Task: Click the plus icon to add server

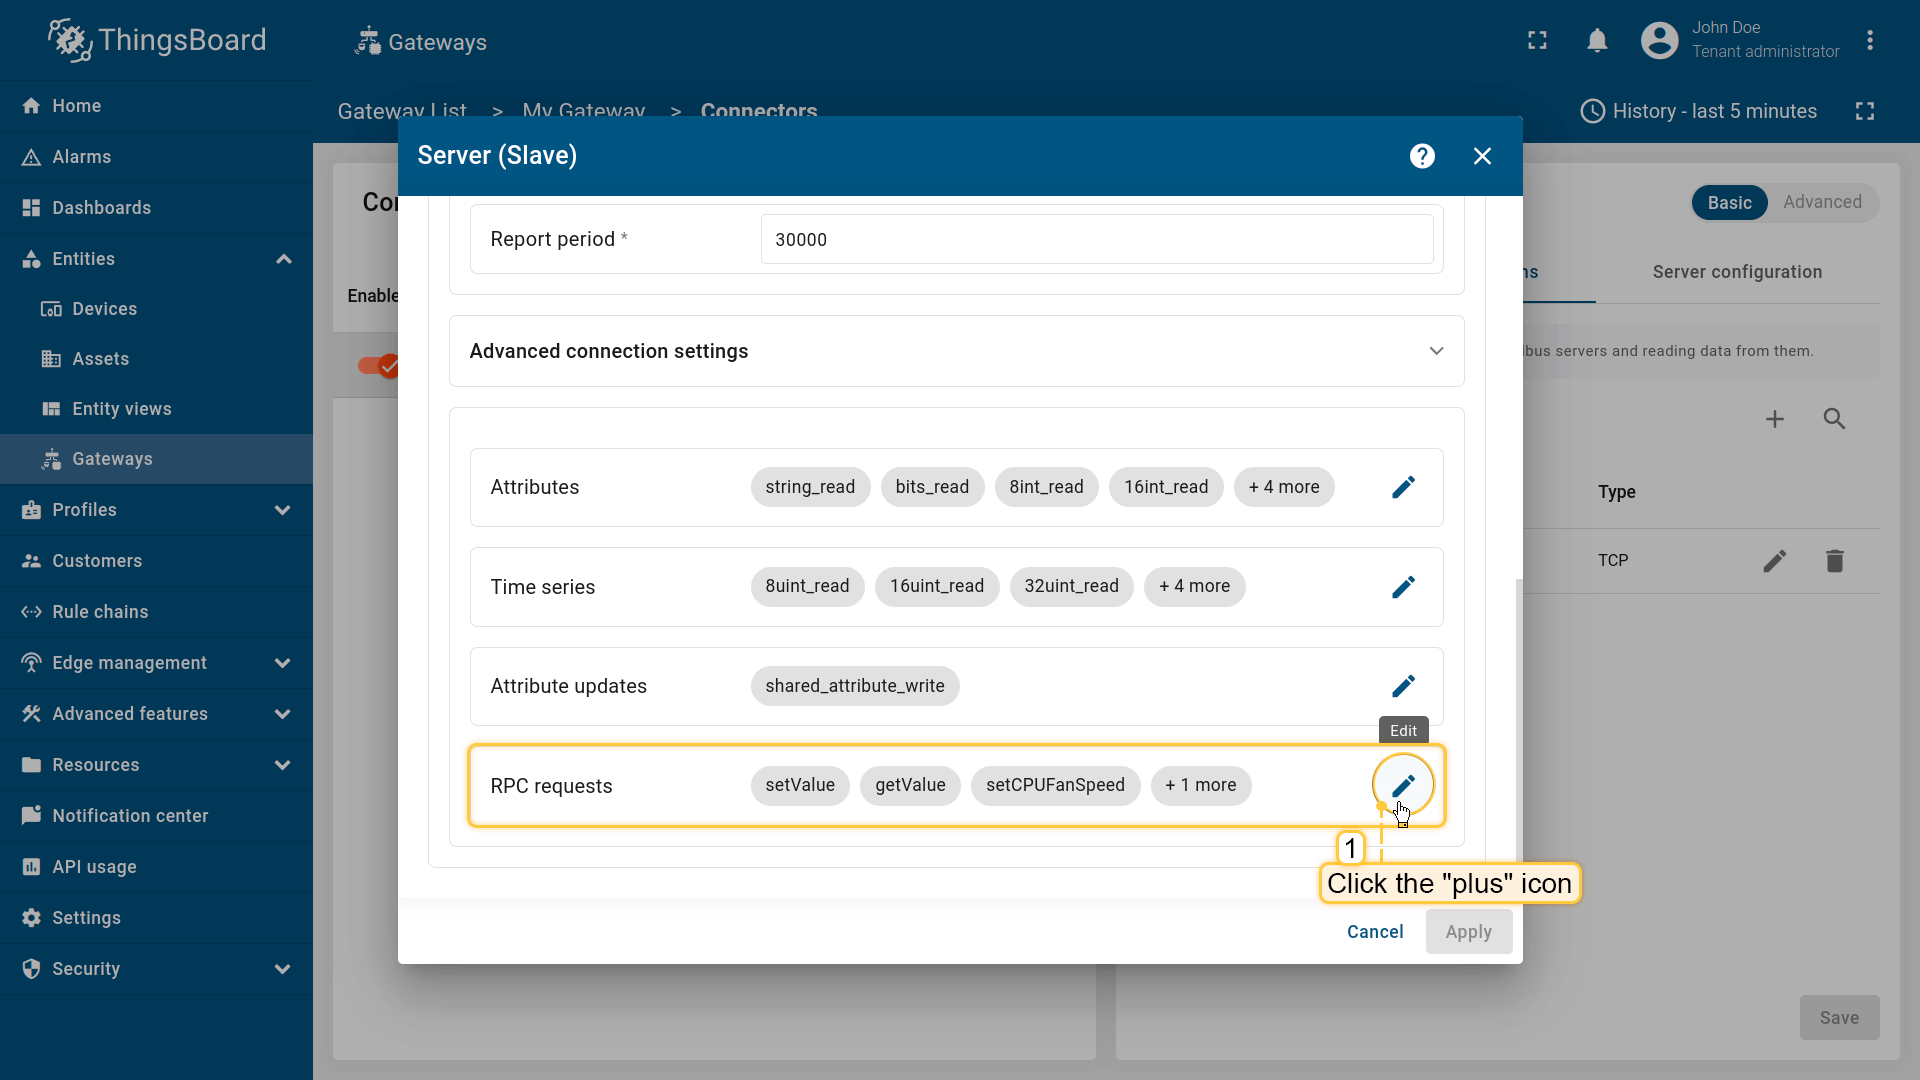Action: (1774, 419)
